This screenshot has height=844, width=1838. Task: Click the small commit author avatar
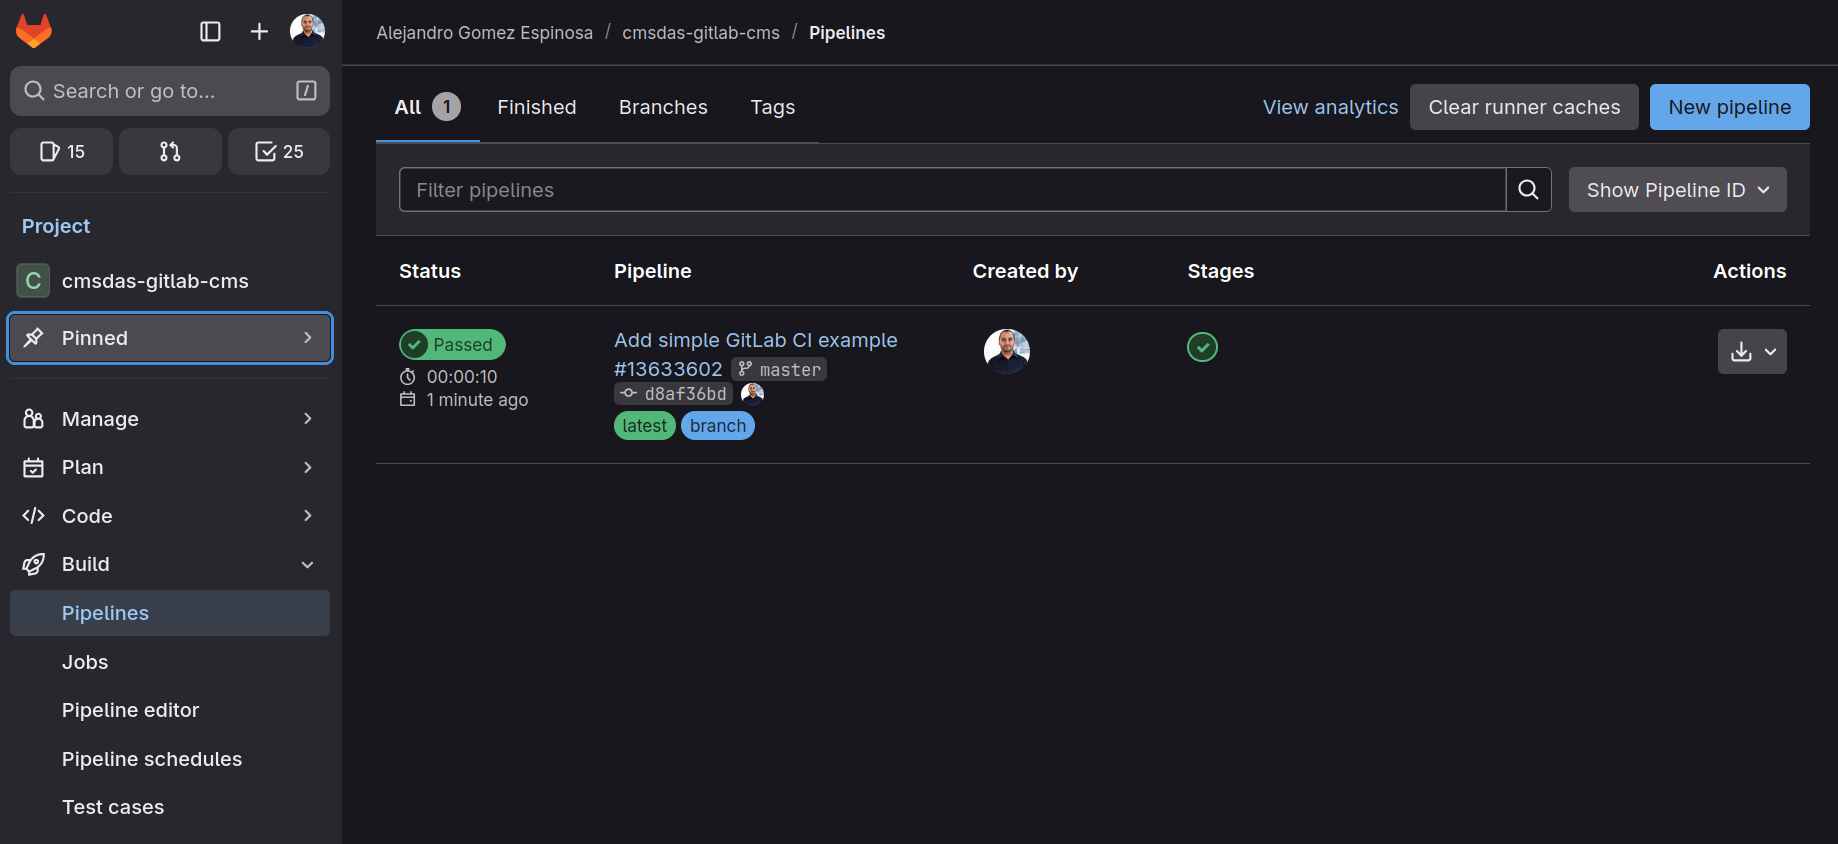coord(752,393)
